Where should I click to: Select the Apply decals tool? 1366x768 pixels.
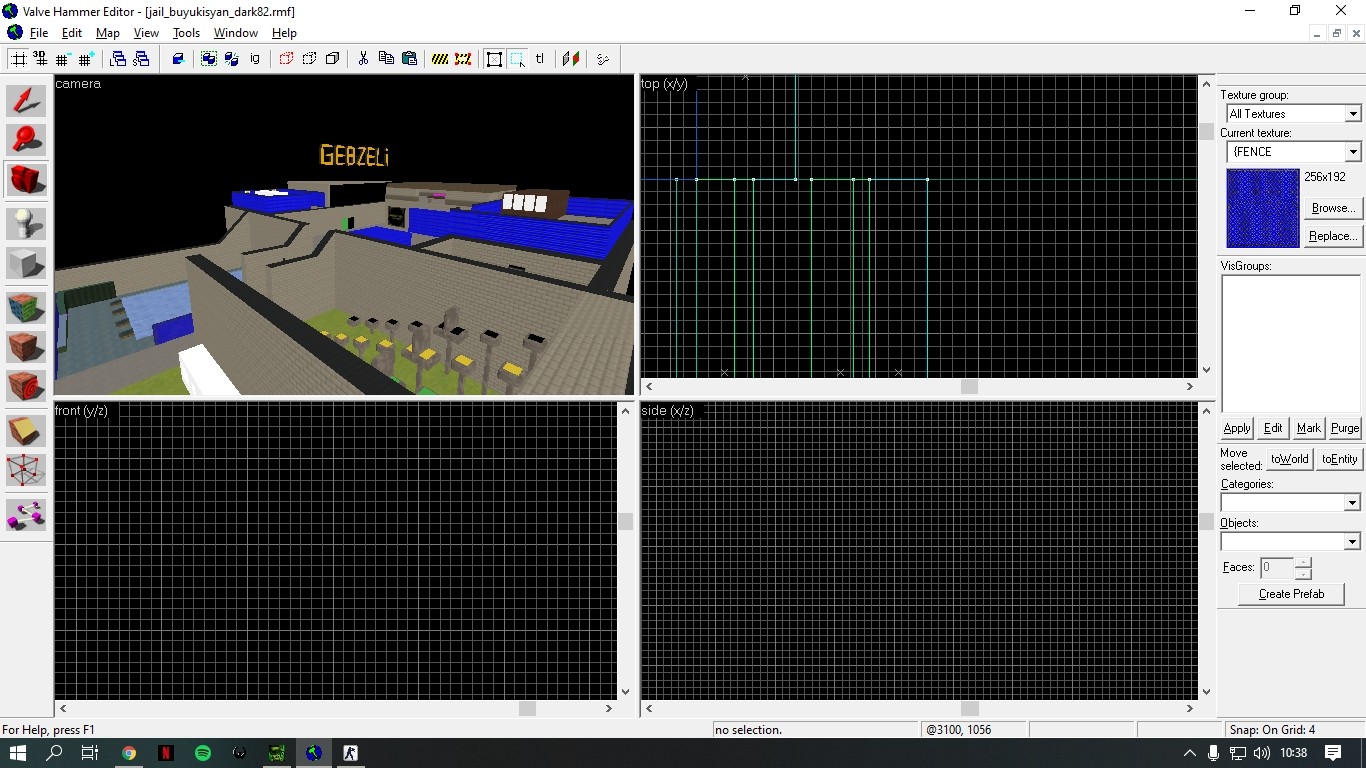tap(26, 386)
